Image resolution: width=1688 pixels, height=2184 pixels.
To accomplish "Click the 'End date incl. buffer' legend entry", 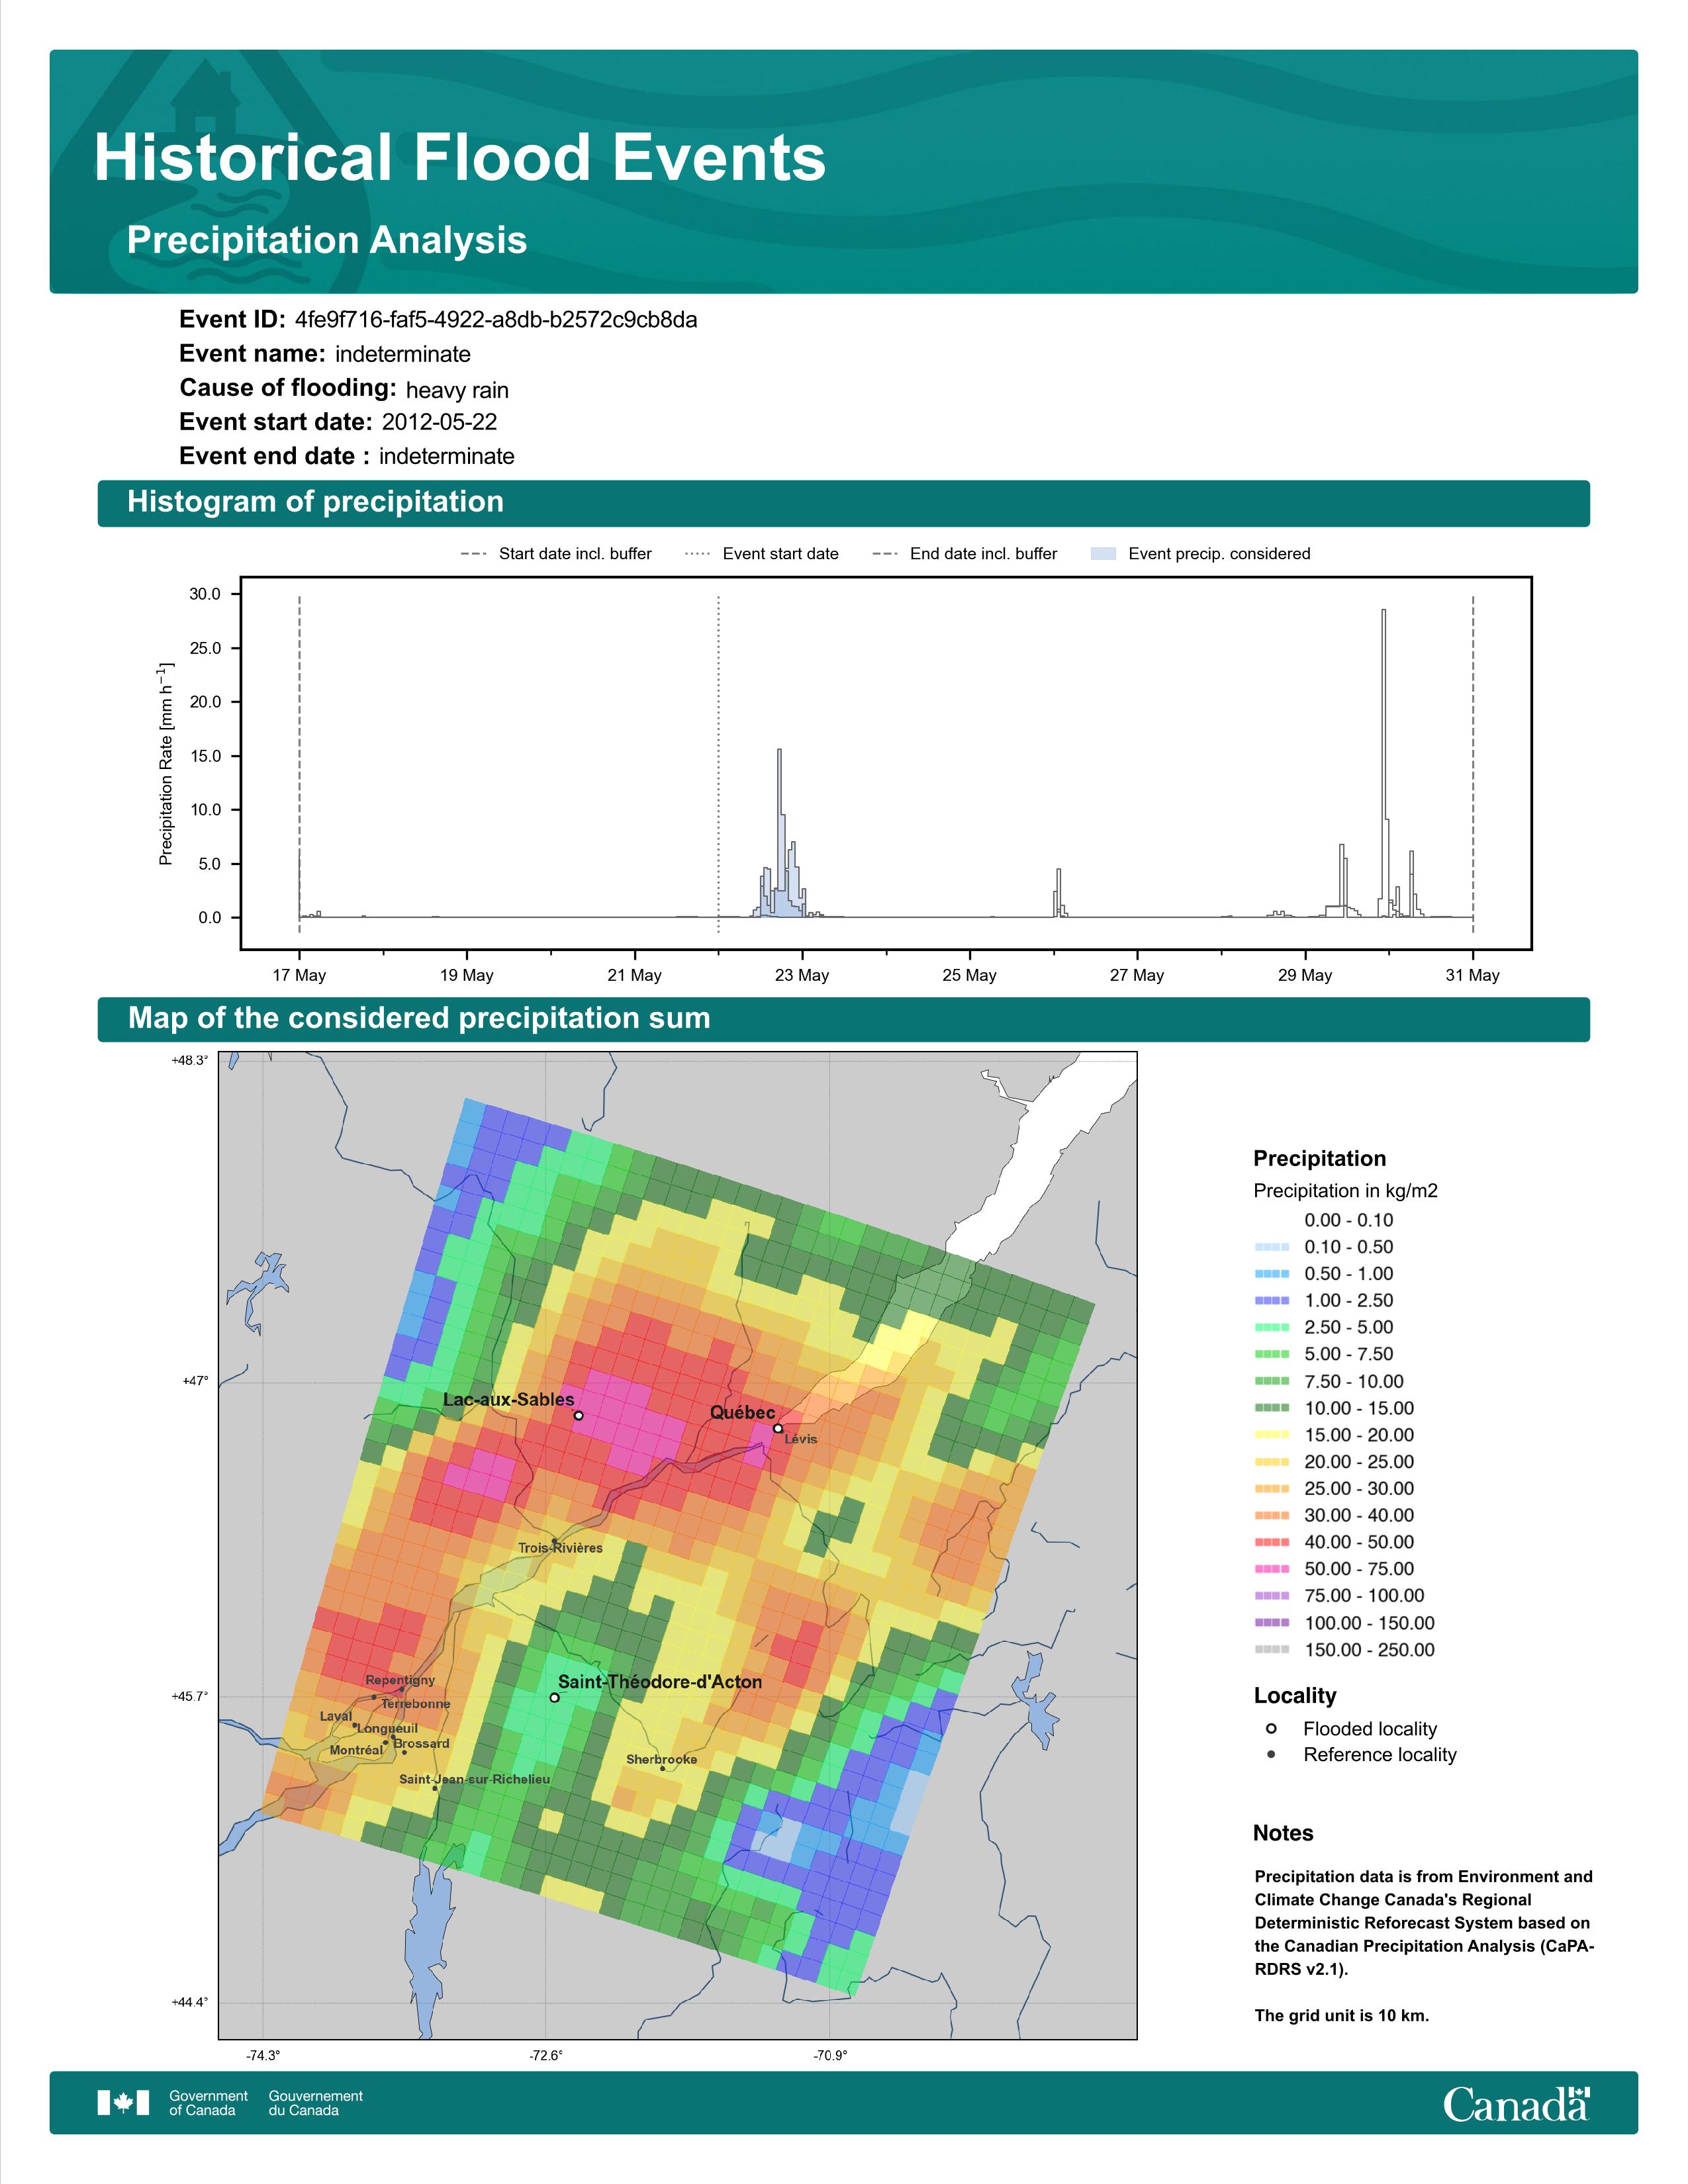I will [964, 554].
